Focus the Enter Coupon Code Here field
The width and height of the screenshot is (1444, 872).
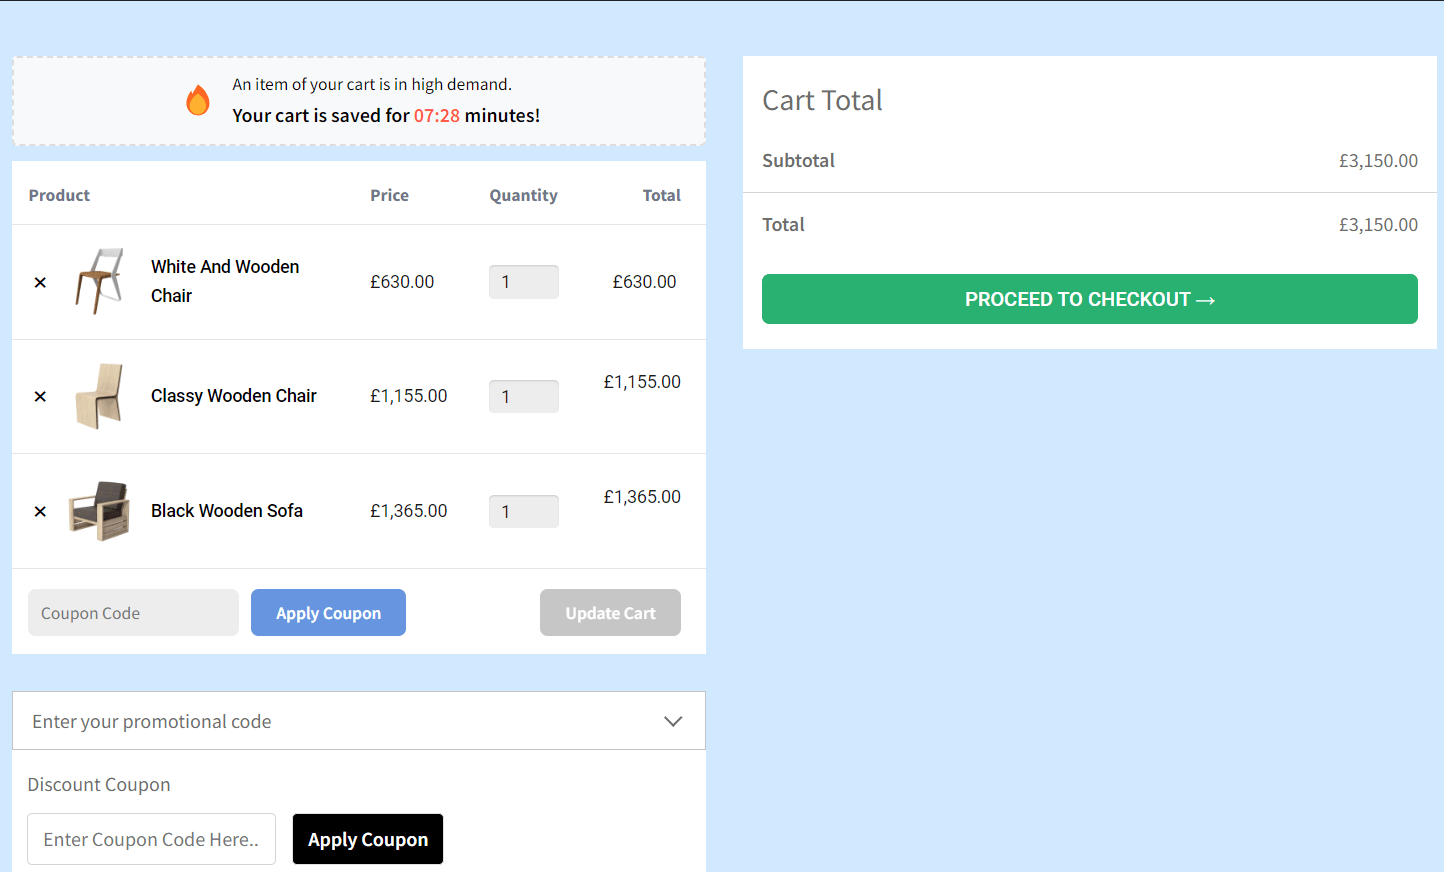tap(151, 839)
